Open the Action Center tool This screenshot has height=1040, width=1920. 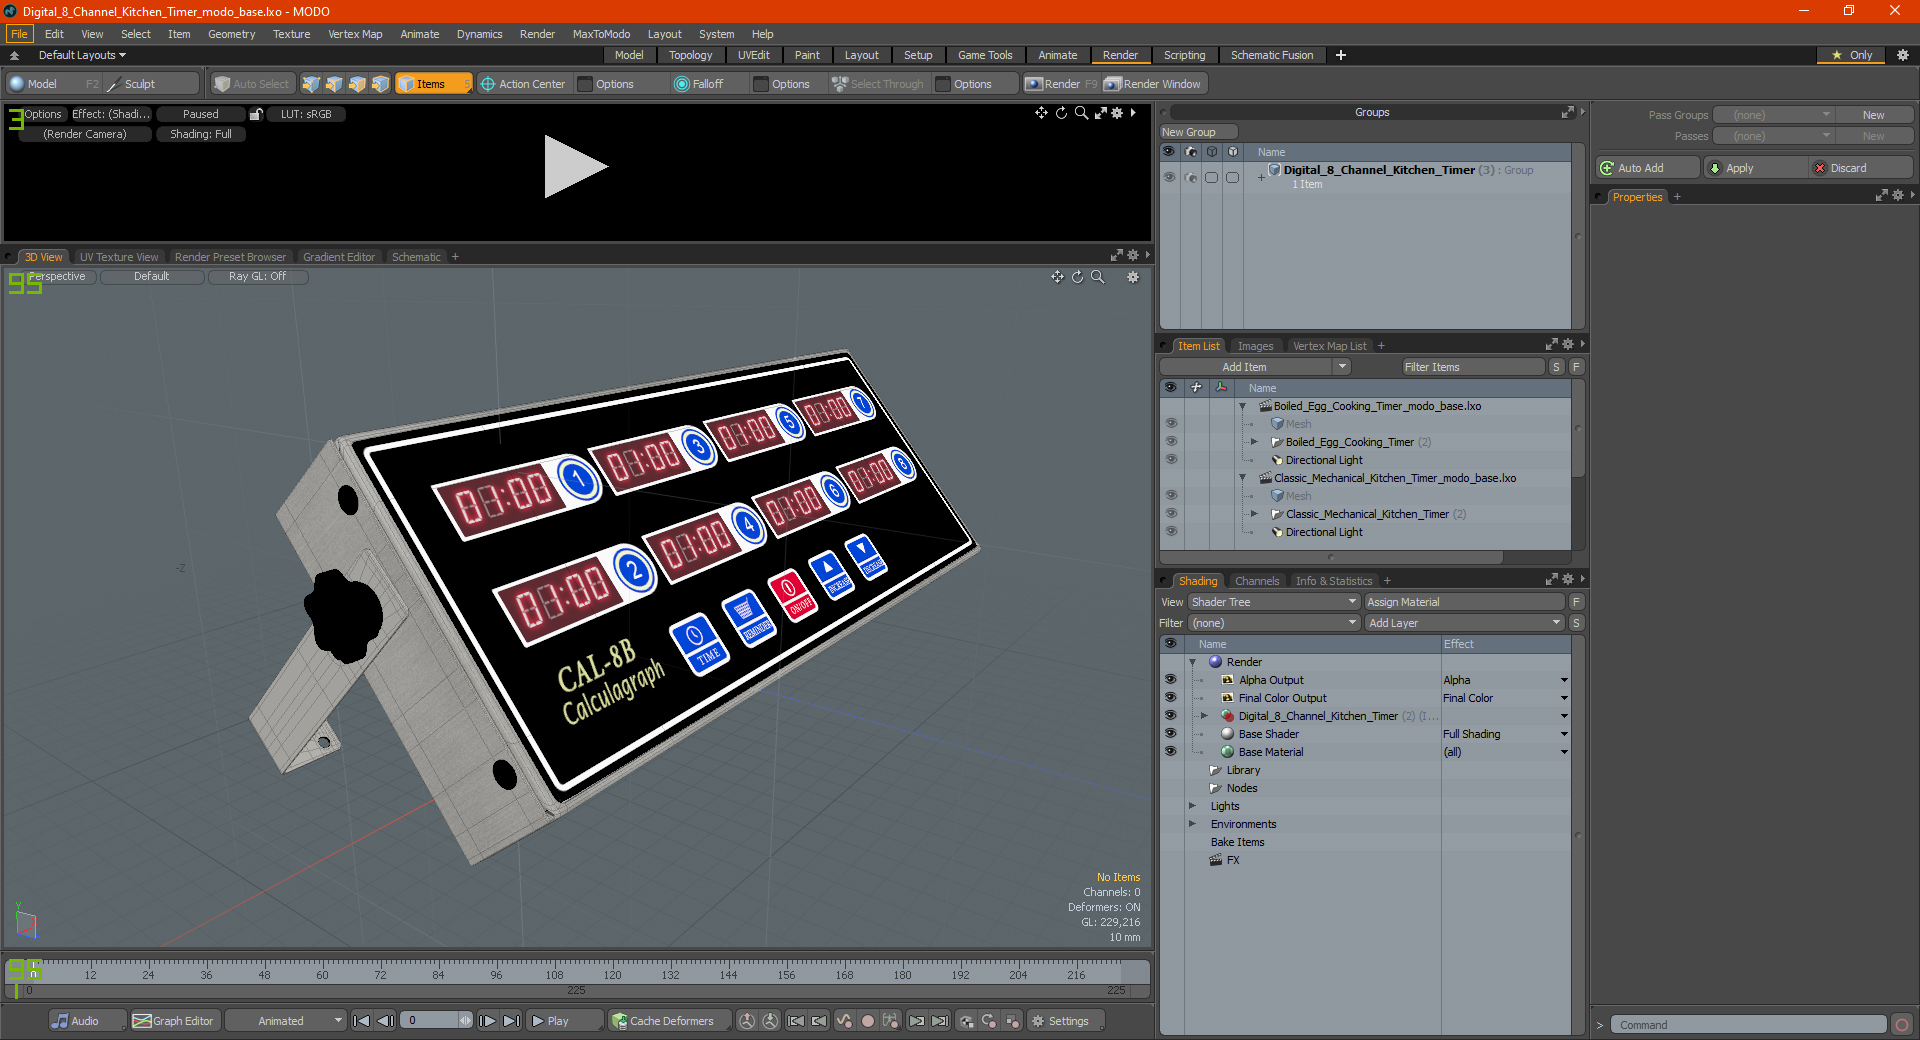tap(523, 84)
